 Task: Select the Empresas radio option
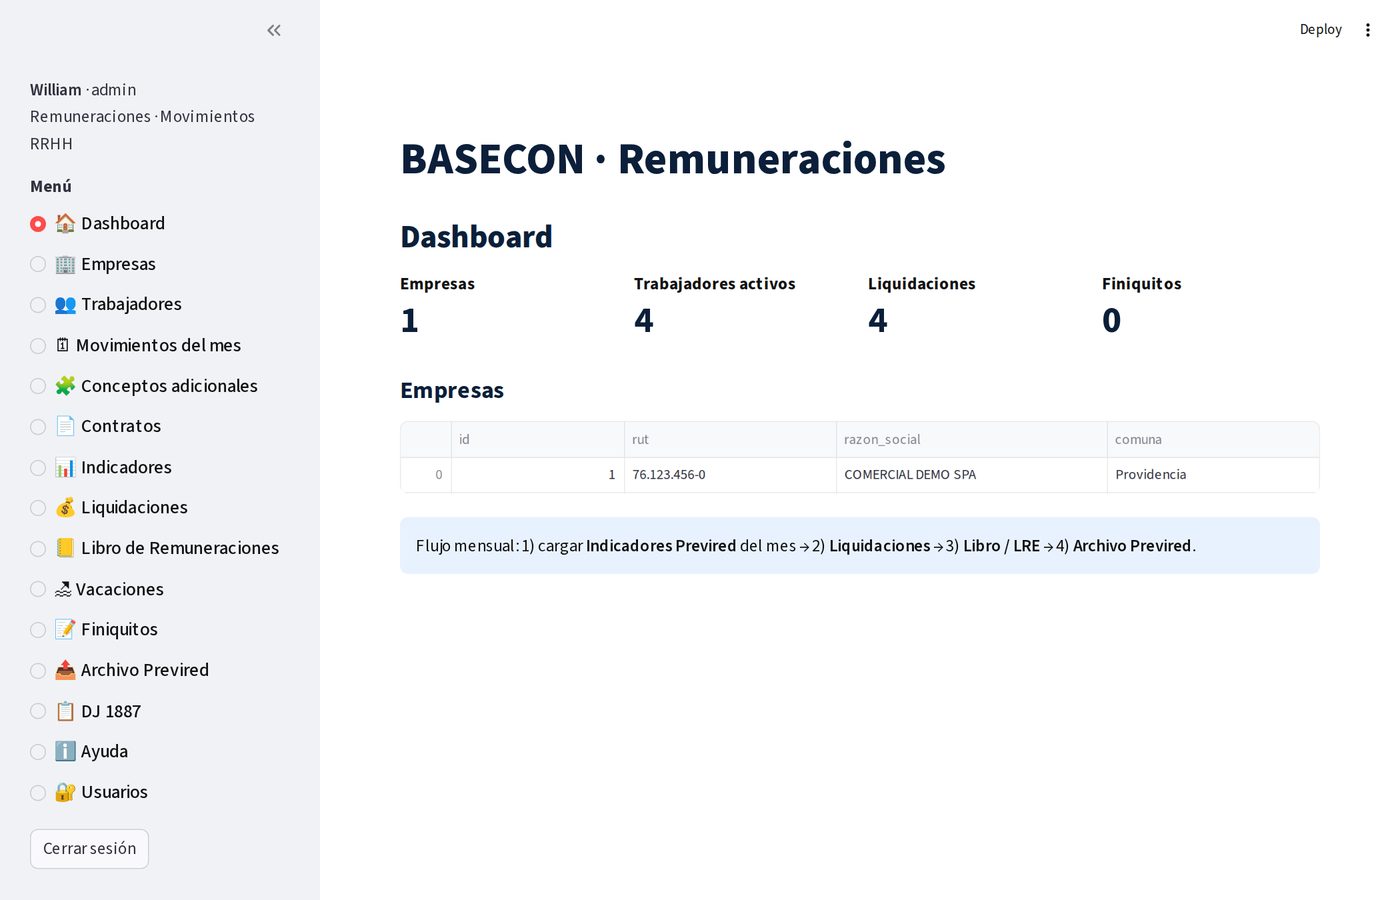point(38,264)
